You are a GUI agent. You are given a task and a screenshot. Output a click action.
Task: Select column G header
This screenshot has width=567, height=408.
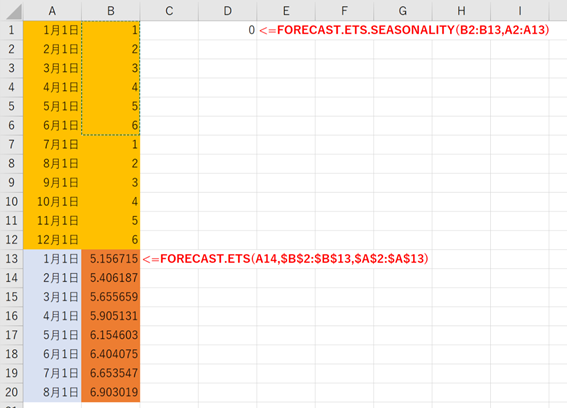coord(403,11)
